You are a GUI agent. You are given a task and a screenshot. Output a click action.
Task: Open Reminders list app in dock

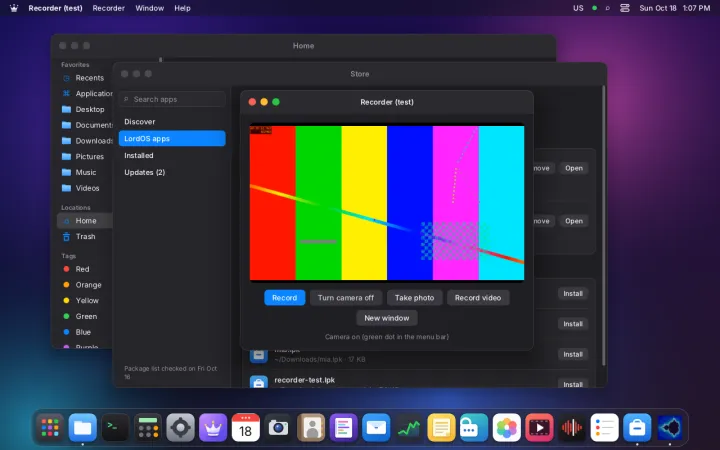[x=604, y=428]
